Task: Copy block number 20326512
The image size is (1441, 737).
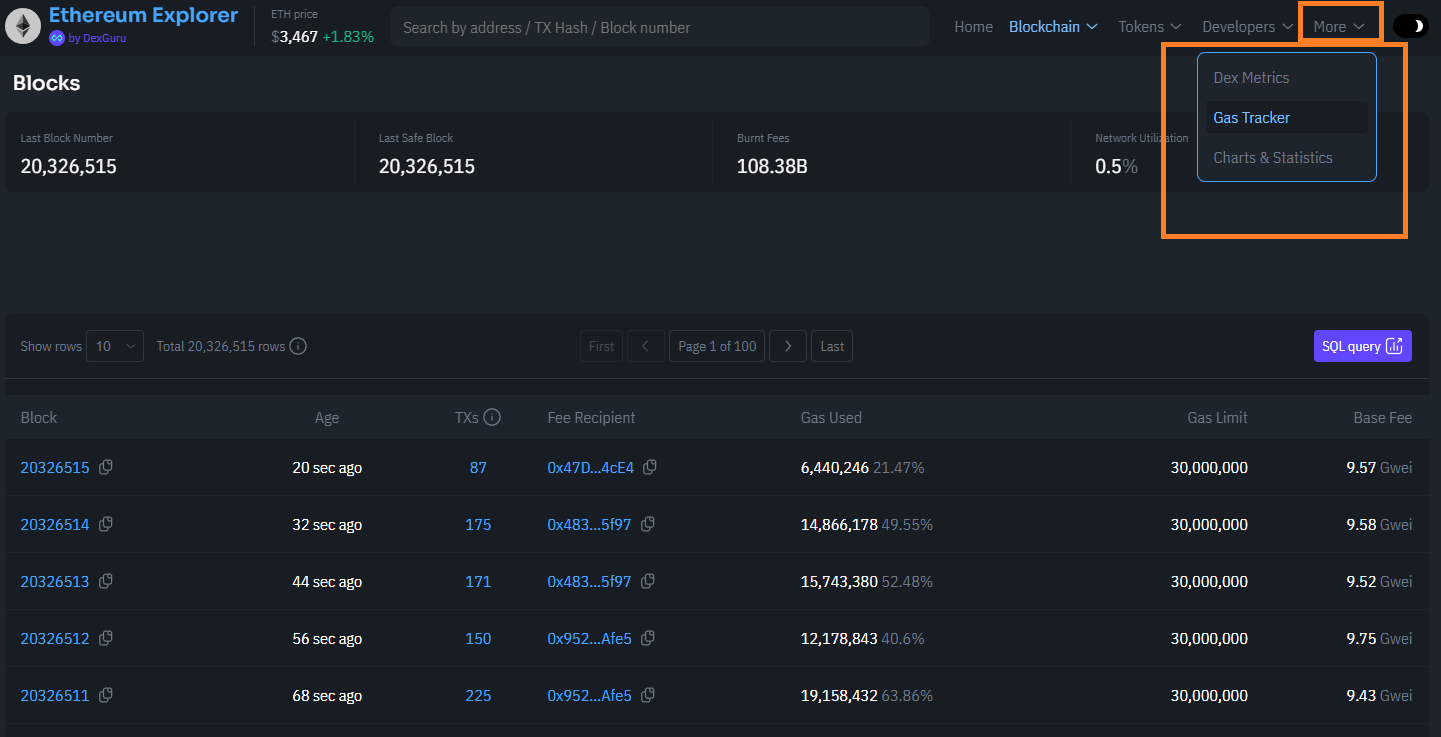Action: coord(106,638)
